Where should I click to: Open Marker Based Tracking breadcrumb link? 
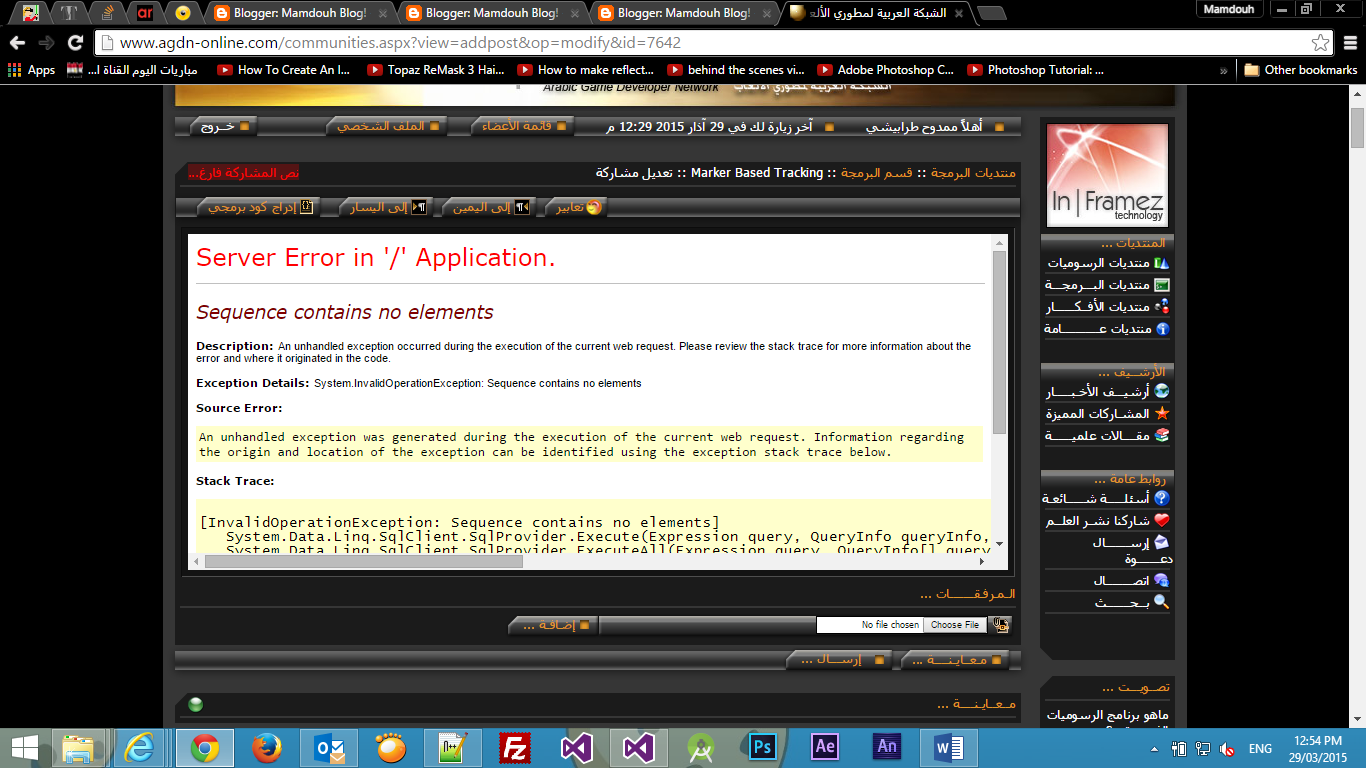click(x=757, y=173)
